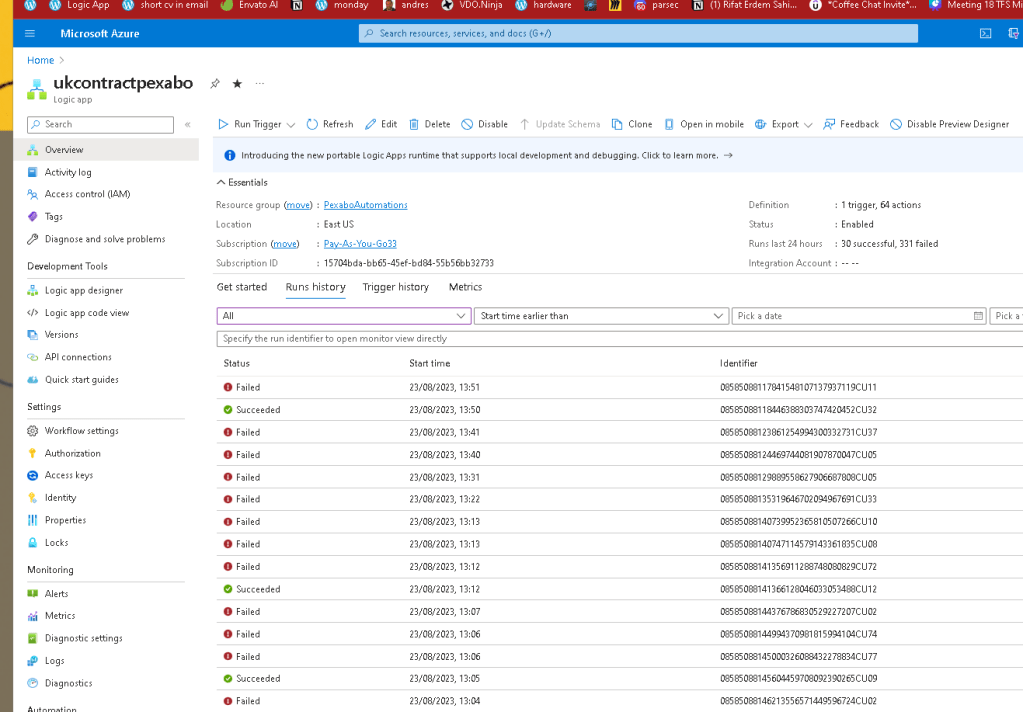1023x712 pixels.
Task: Open Activity log in sidebar
Action: [68, 172]
